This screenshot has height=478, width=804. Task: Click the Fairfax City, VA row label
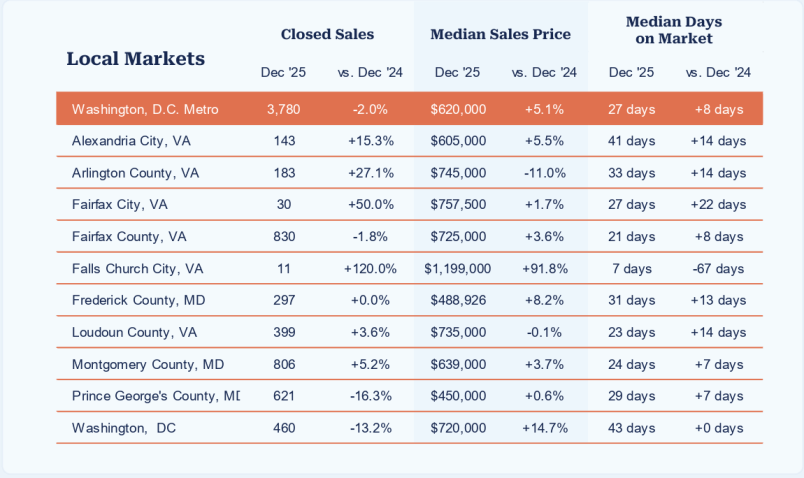(120, 205)
